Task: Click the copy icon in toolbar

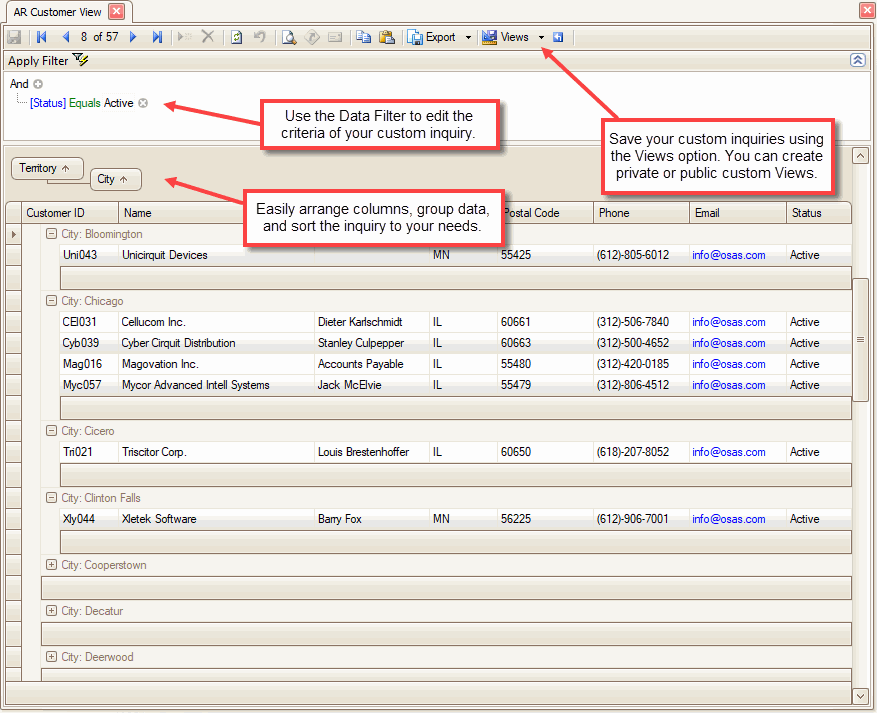Action: 363,37
